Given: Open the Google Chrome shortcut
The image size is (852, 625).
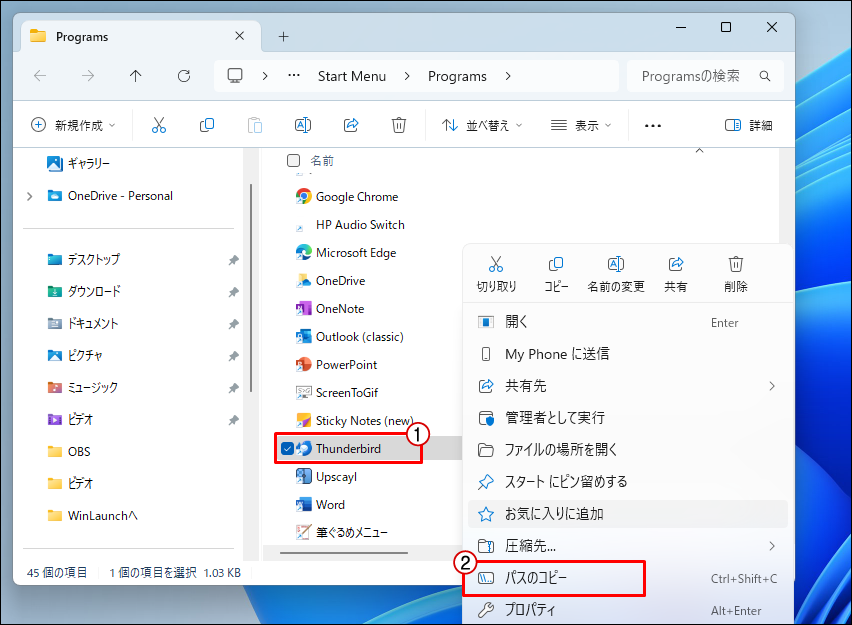Looking at the screenshot, I should 356,197.
